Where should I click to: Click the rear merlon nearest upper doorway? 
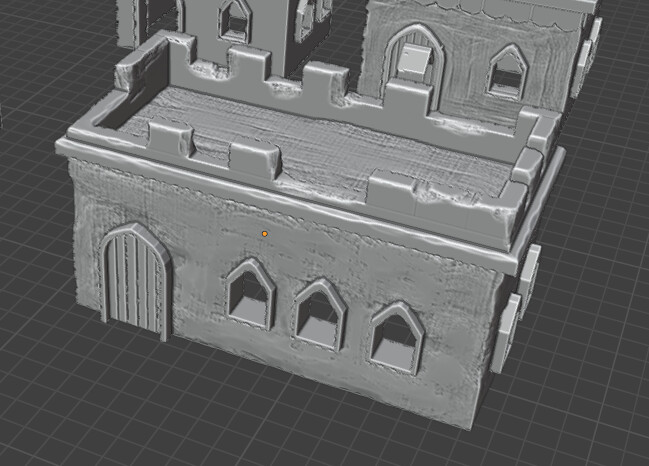(405, 102)
